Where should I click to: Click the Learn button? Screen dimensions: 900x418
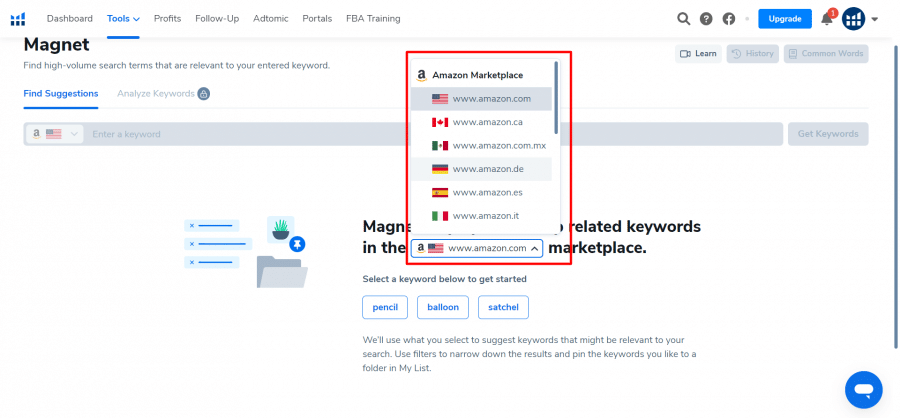(698, 53)
